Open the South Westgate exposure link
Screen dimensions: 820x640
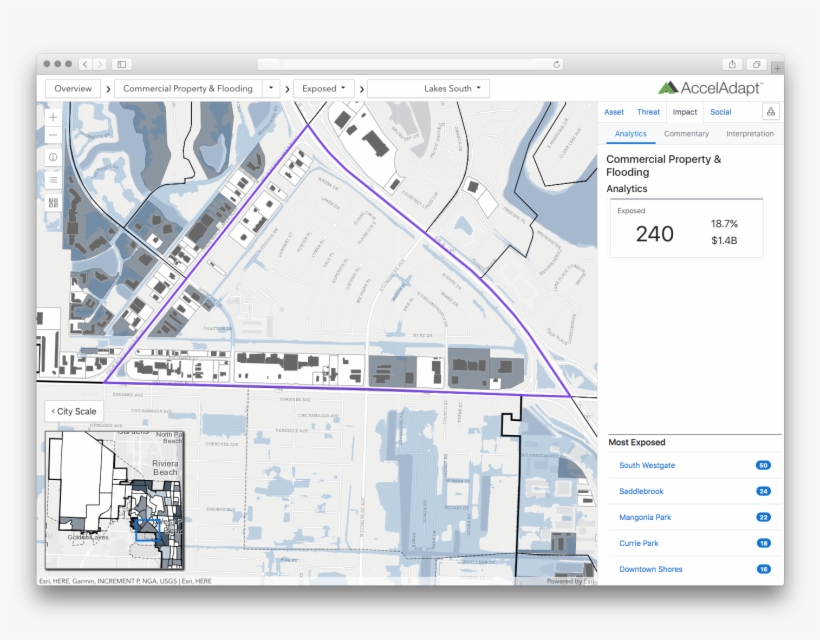pos(648,465)
